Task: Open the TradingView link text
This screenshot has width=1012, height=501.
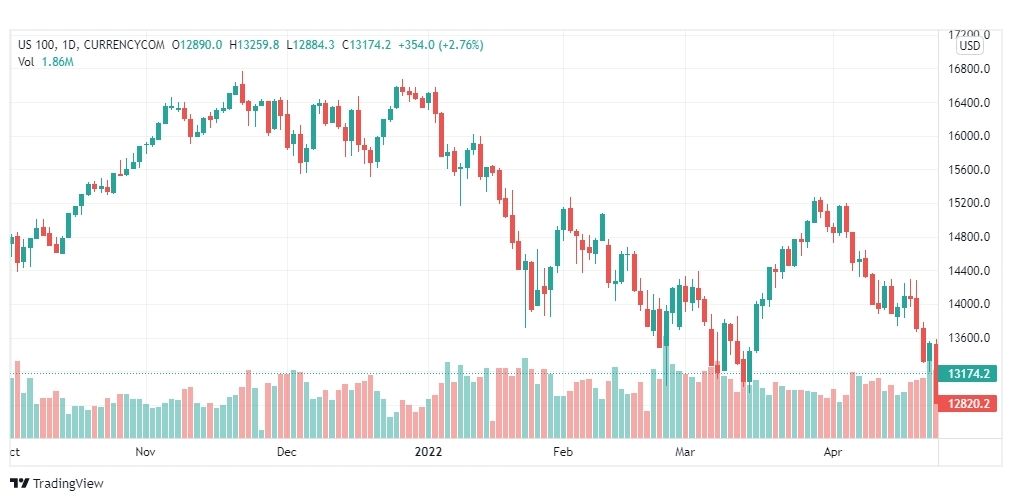Action: pos(68,483)
